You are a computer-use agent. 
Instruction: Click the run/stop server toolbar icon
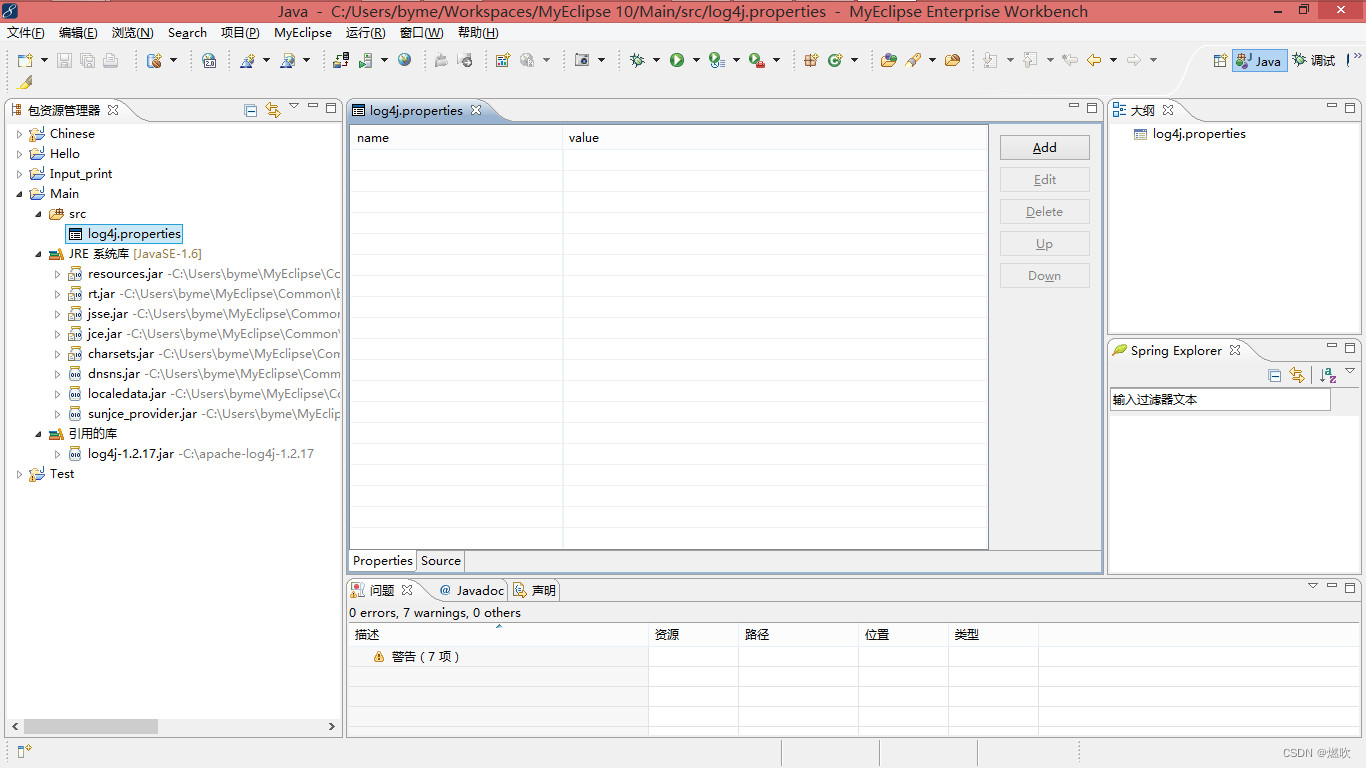365,60
